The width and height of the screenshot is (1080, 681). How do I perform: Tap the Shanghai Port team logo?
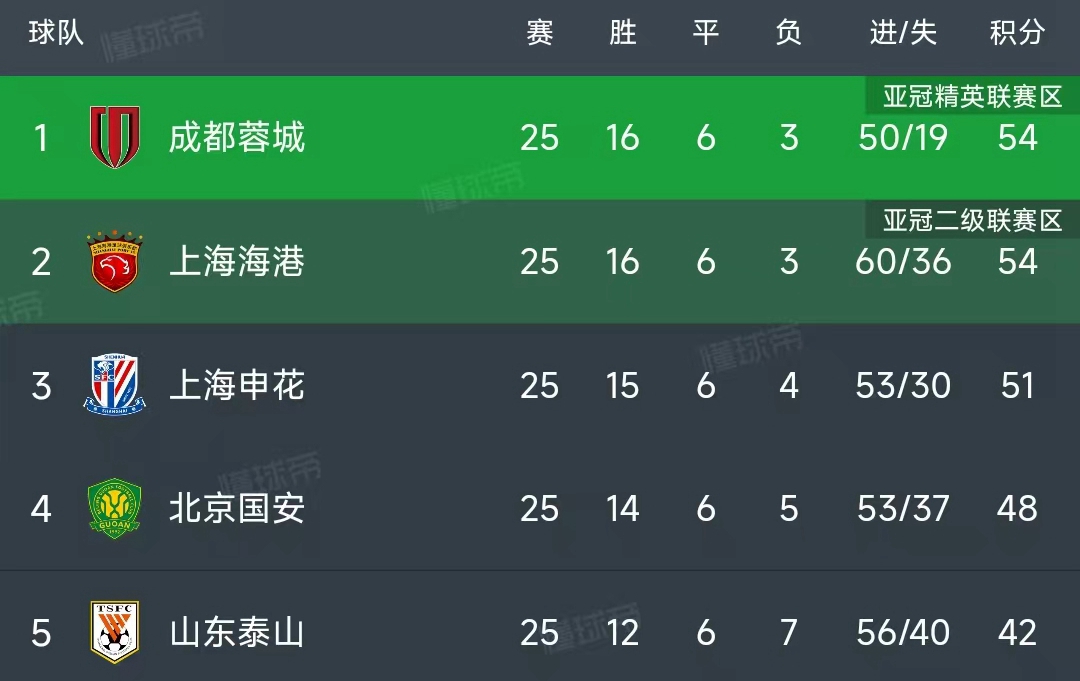(x=114, y=261)
